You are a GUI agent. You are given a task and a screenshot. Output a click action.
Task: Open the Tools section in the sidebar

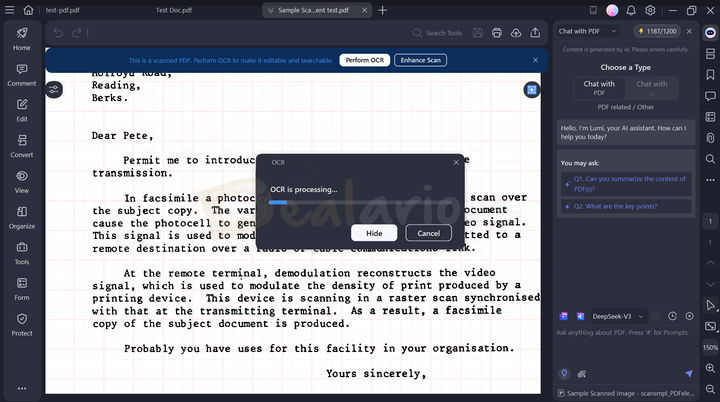coord(22,253)
